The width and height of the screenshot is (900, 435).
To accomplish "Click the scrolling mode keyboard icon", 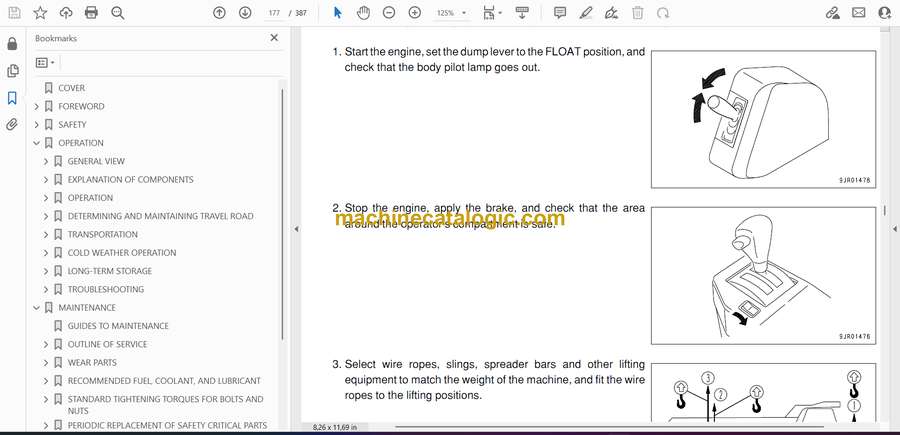I will 522,13.
